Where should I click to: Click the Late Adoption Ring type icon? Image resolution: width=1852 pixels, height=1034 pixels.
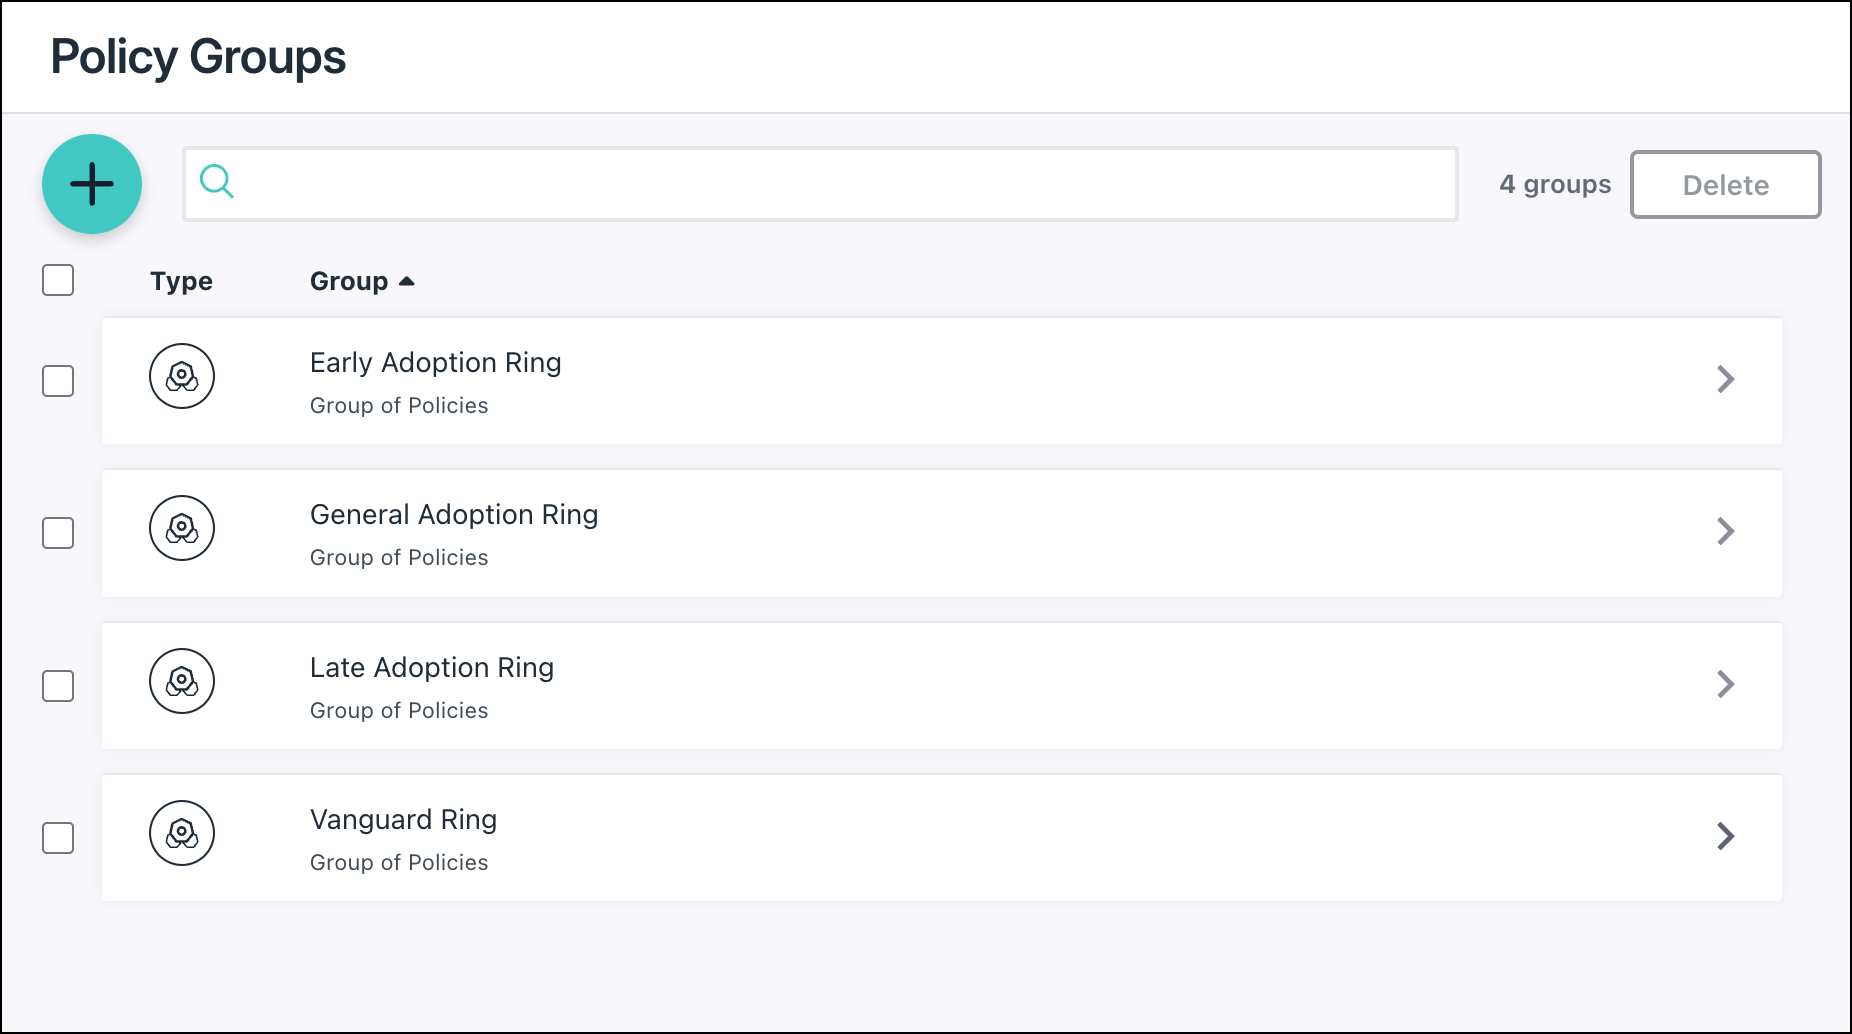pyautogui.click(x=182, y=681)
